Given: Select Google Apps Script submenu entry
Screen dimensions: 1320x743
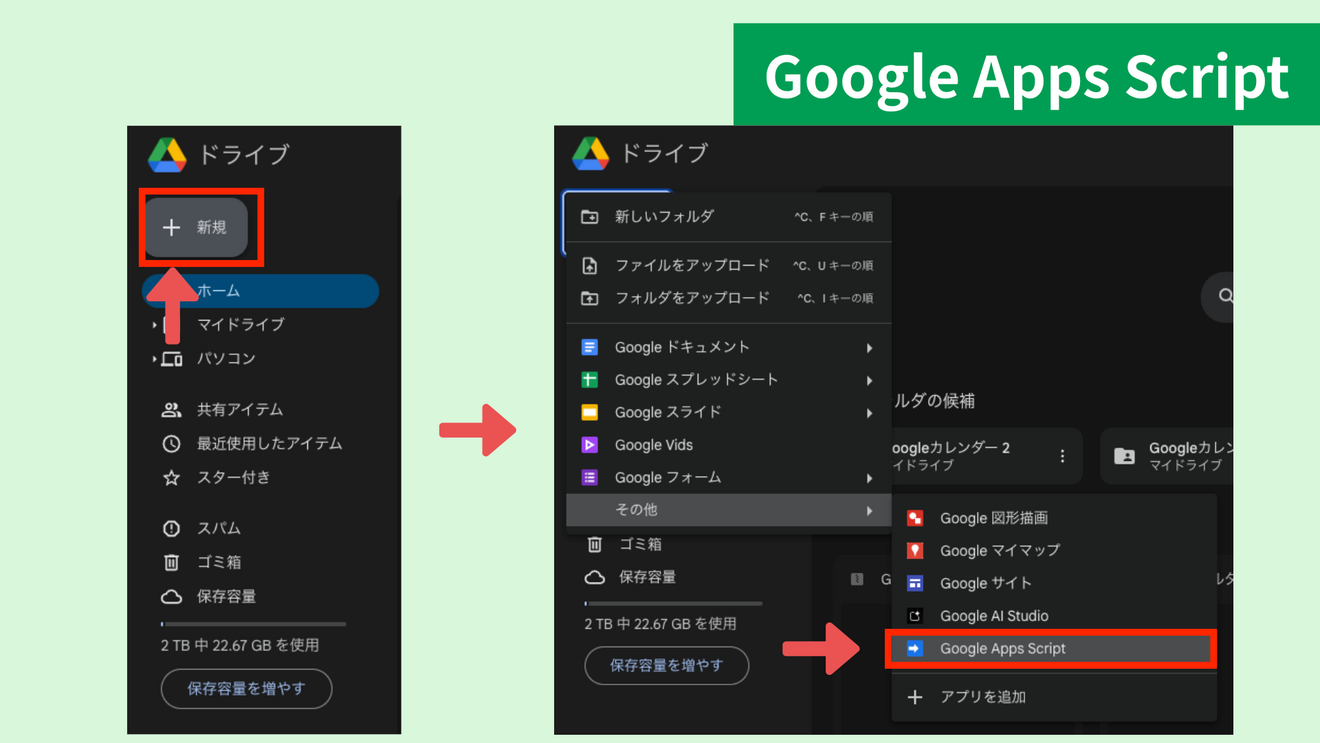Looking at the screenshot, I should coord(1051,649).
